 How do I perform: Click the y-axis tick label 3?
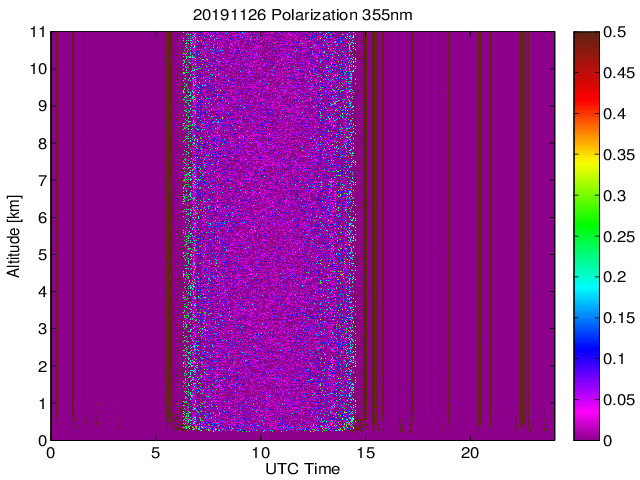[x=42, y=329]
